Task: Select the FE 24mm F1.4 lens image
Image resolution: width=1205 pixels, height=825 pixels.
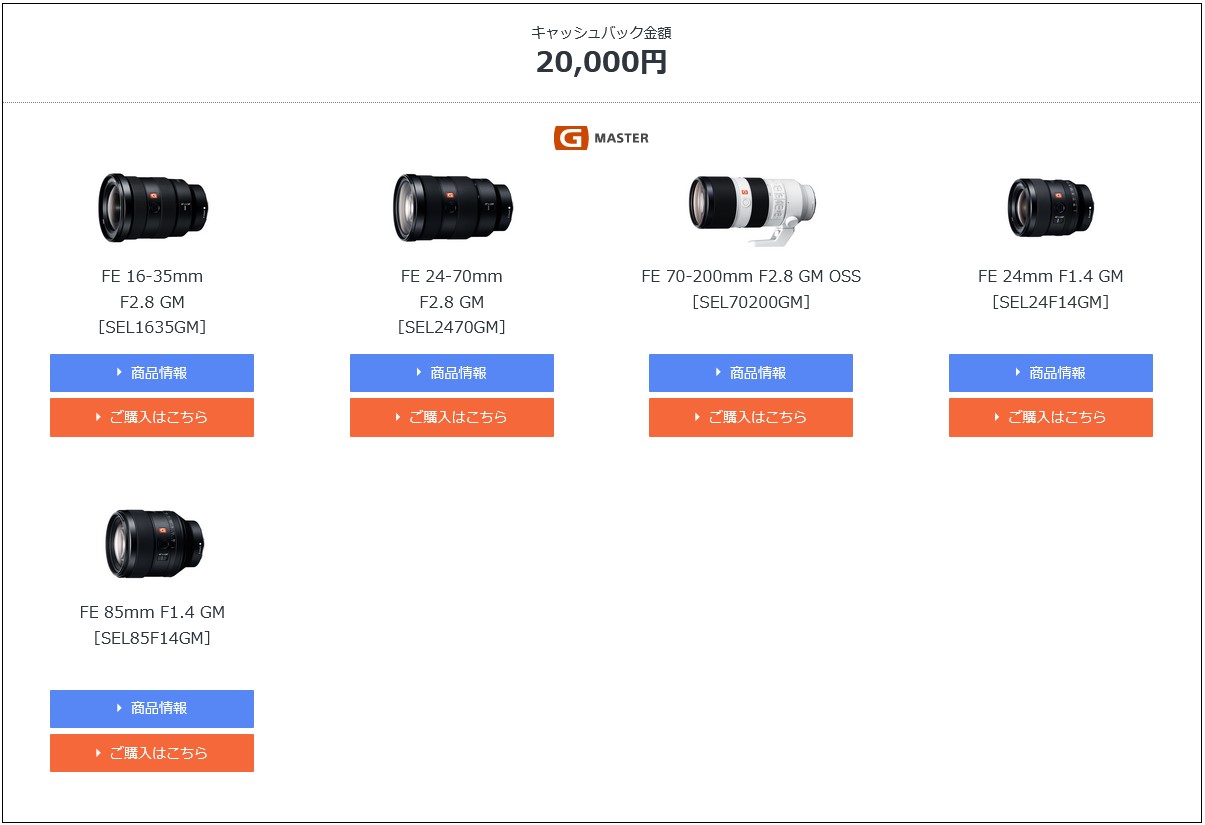Action: tap(1051, 207)
